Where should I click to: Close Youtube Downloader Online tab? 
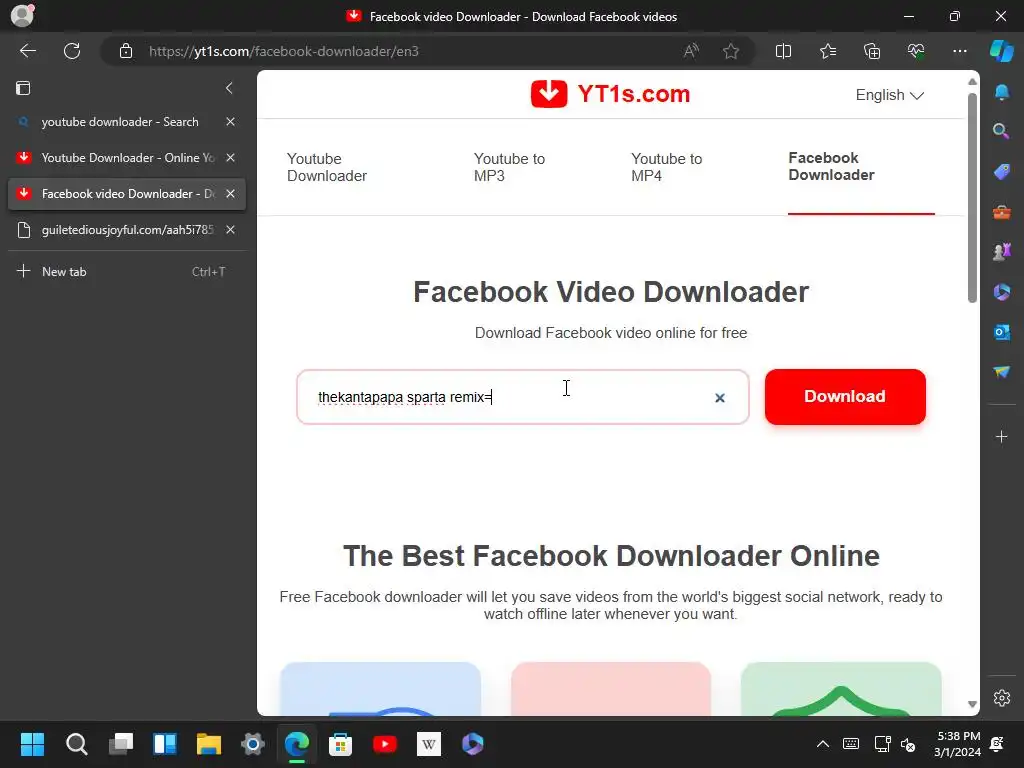click(231, 157)
